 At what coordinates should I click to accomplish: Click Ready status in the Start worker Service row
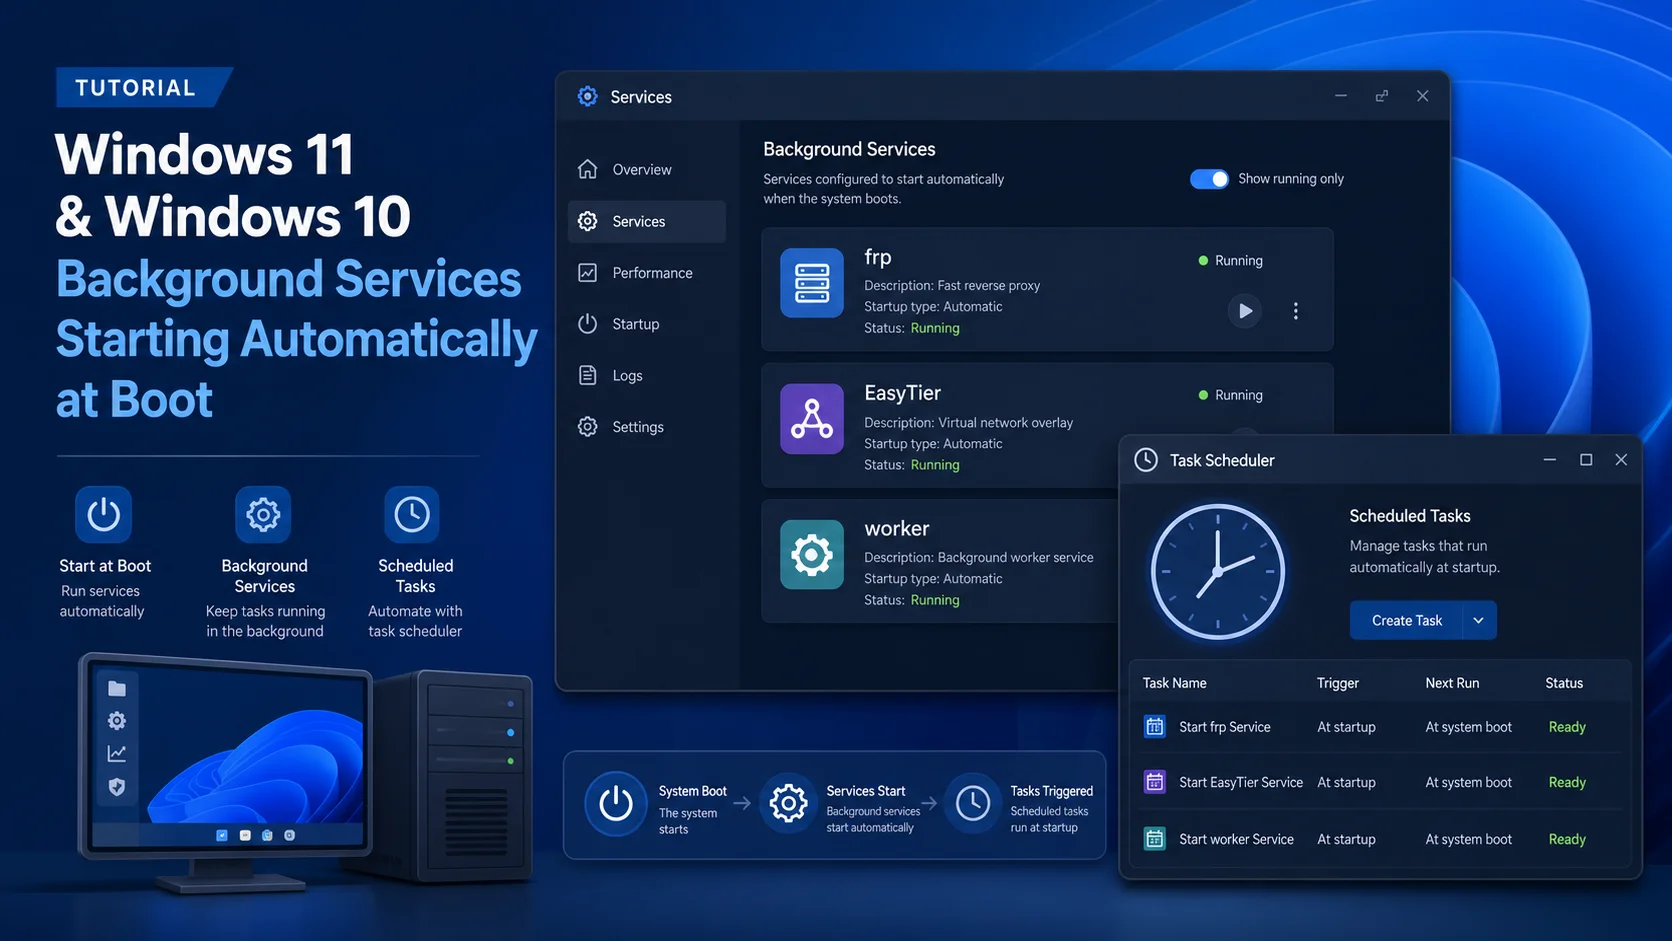pyautogui.click(x=1567, y=839)
